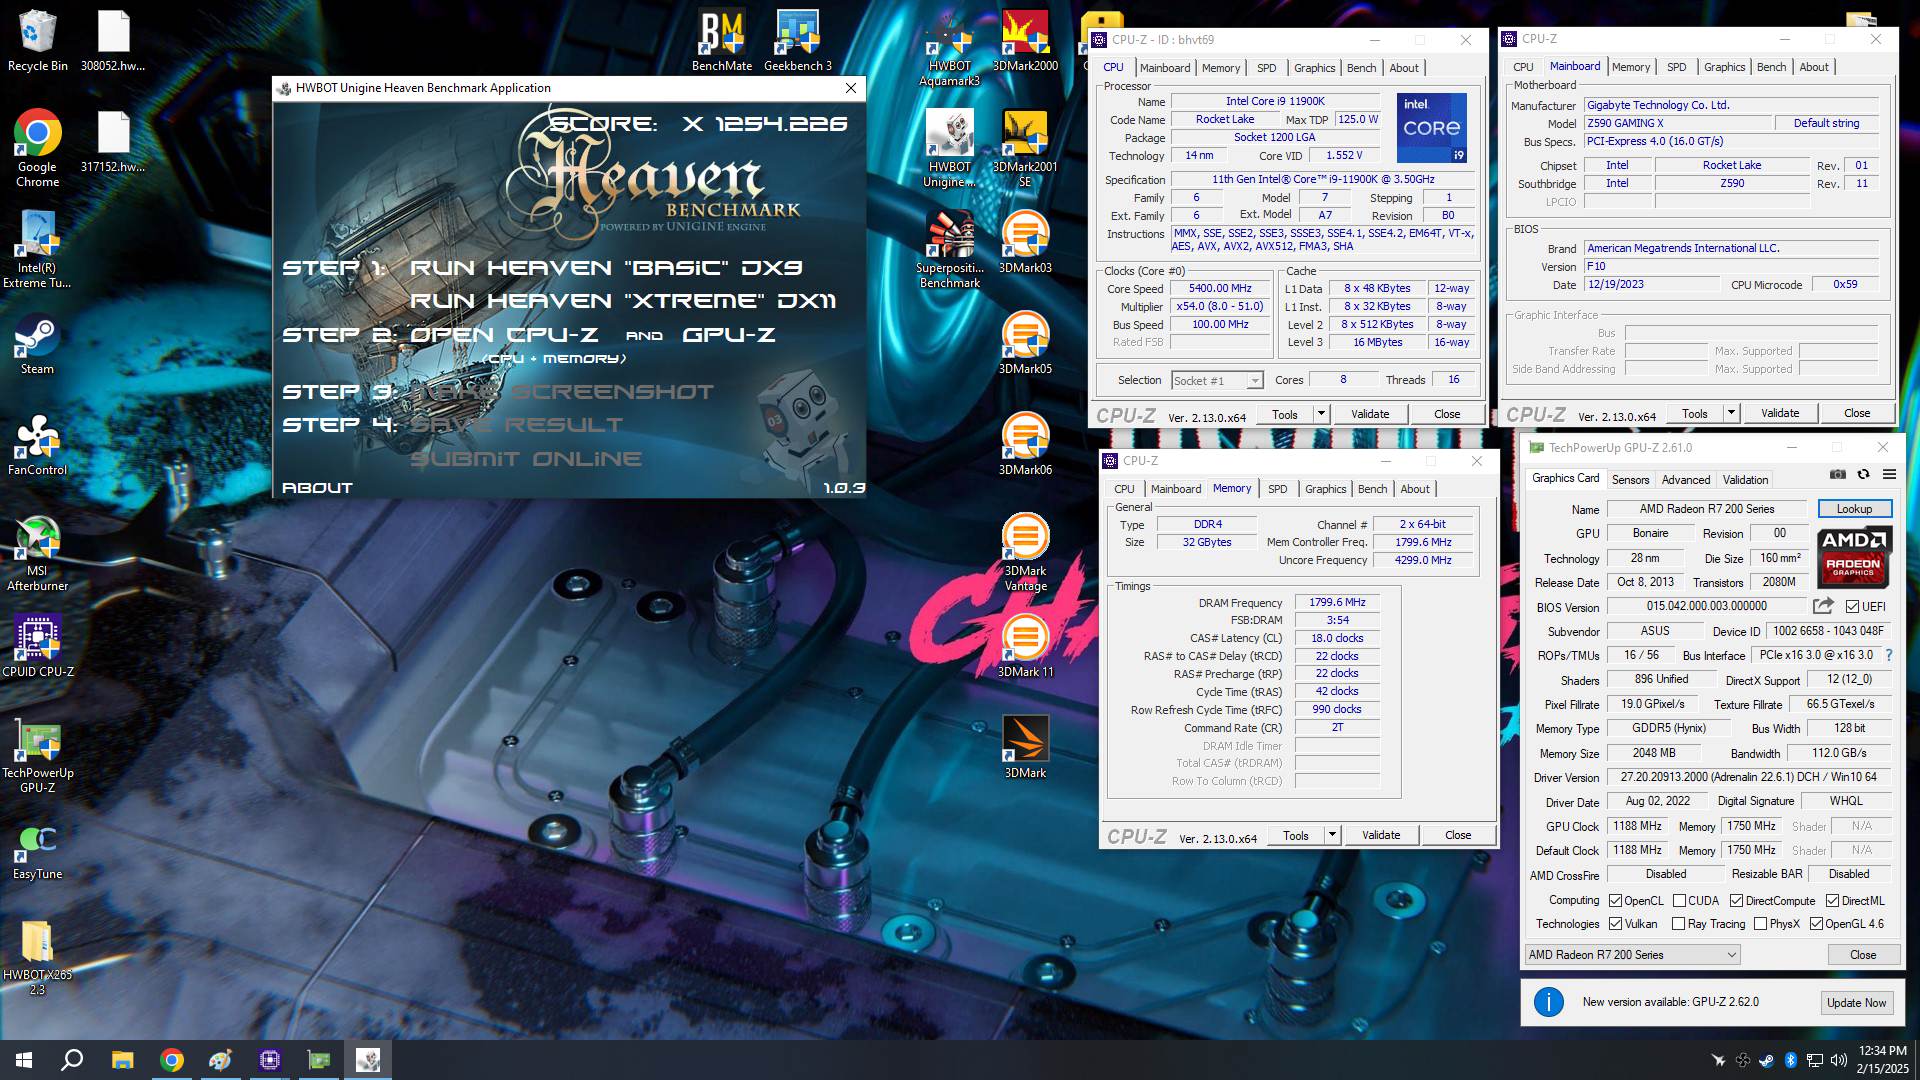The height and width of the screenshot is (1080, 1920).
Task: Open Geekbench 3 desktop shortcut
Action: 797,40
